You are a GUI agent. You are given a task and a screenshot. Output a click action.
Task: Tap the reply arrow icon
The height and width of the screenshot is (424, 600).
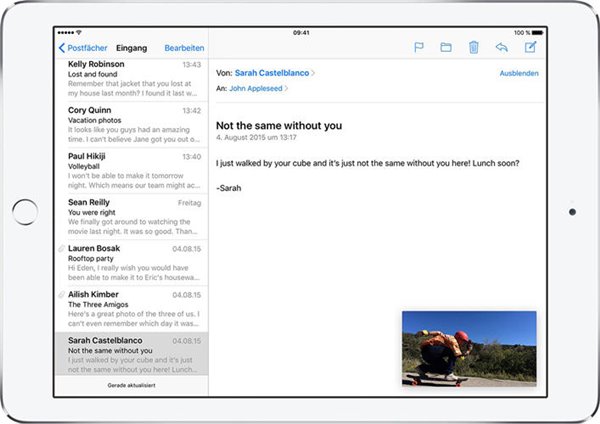(502, 47)
